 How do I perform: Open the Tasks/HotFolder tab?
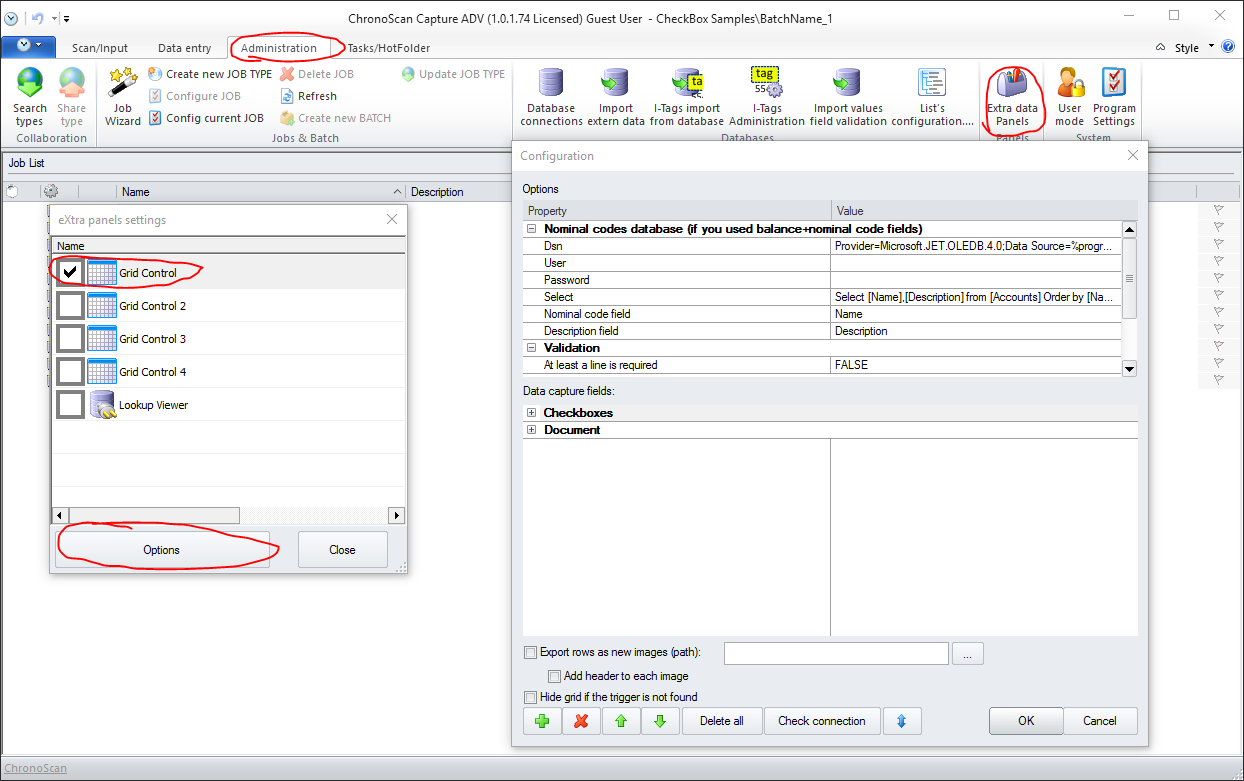point(388,48)
